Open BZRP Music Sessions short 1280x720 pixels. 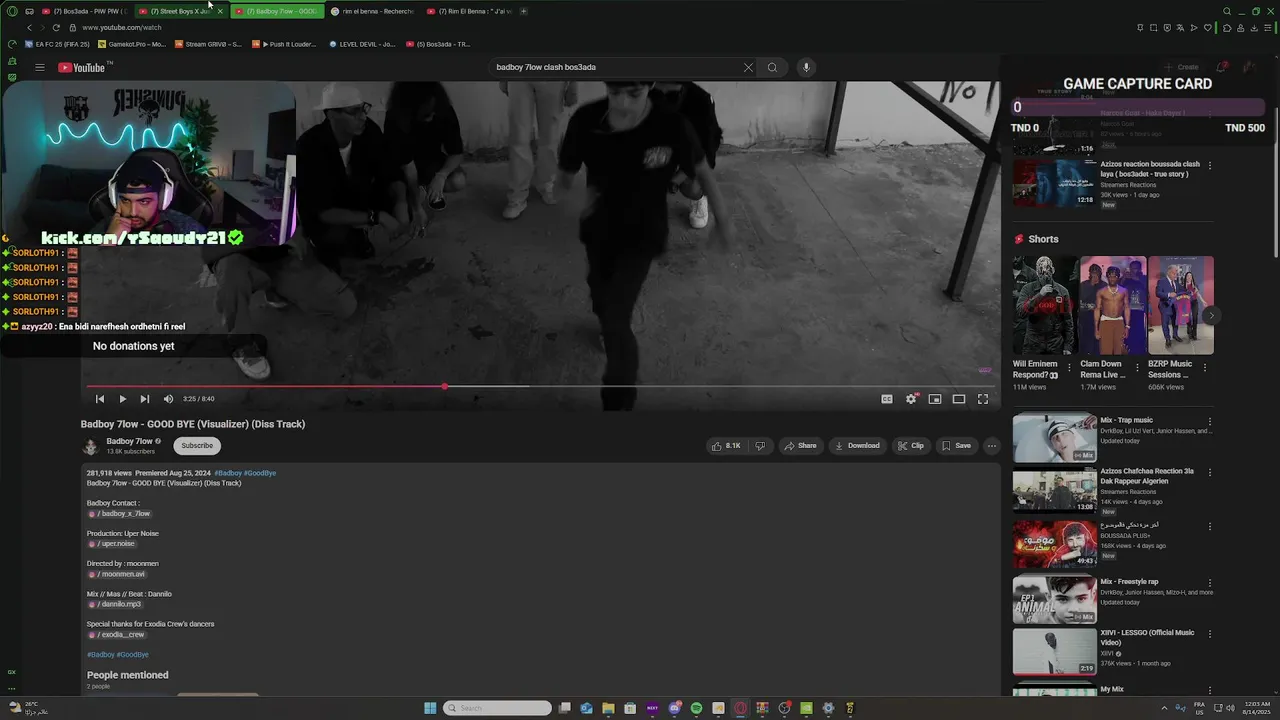click(x=1180, y=306)
